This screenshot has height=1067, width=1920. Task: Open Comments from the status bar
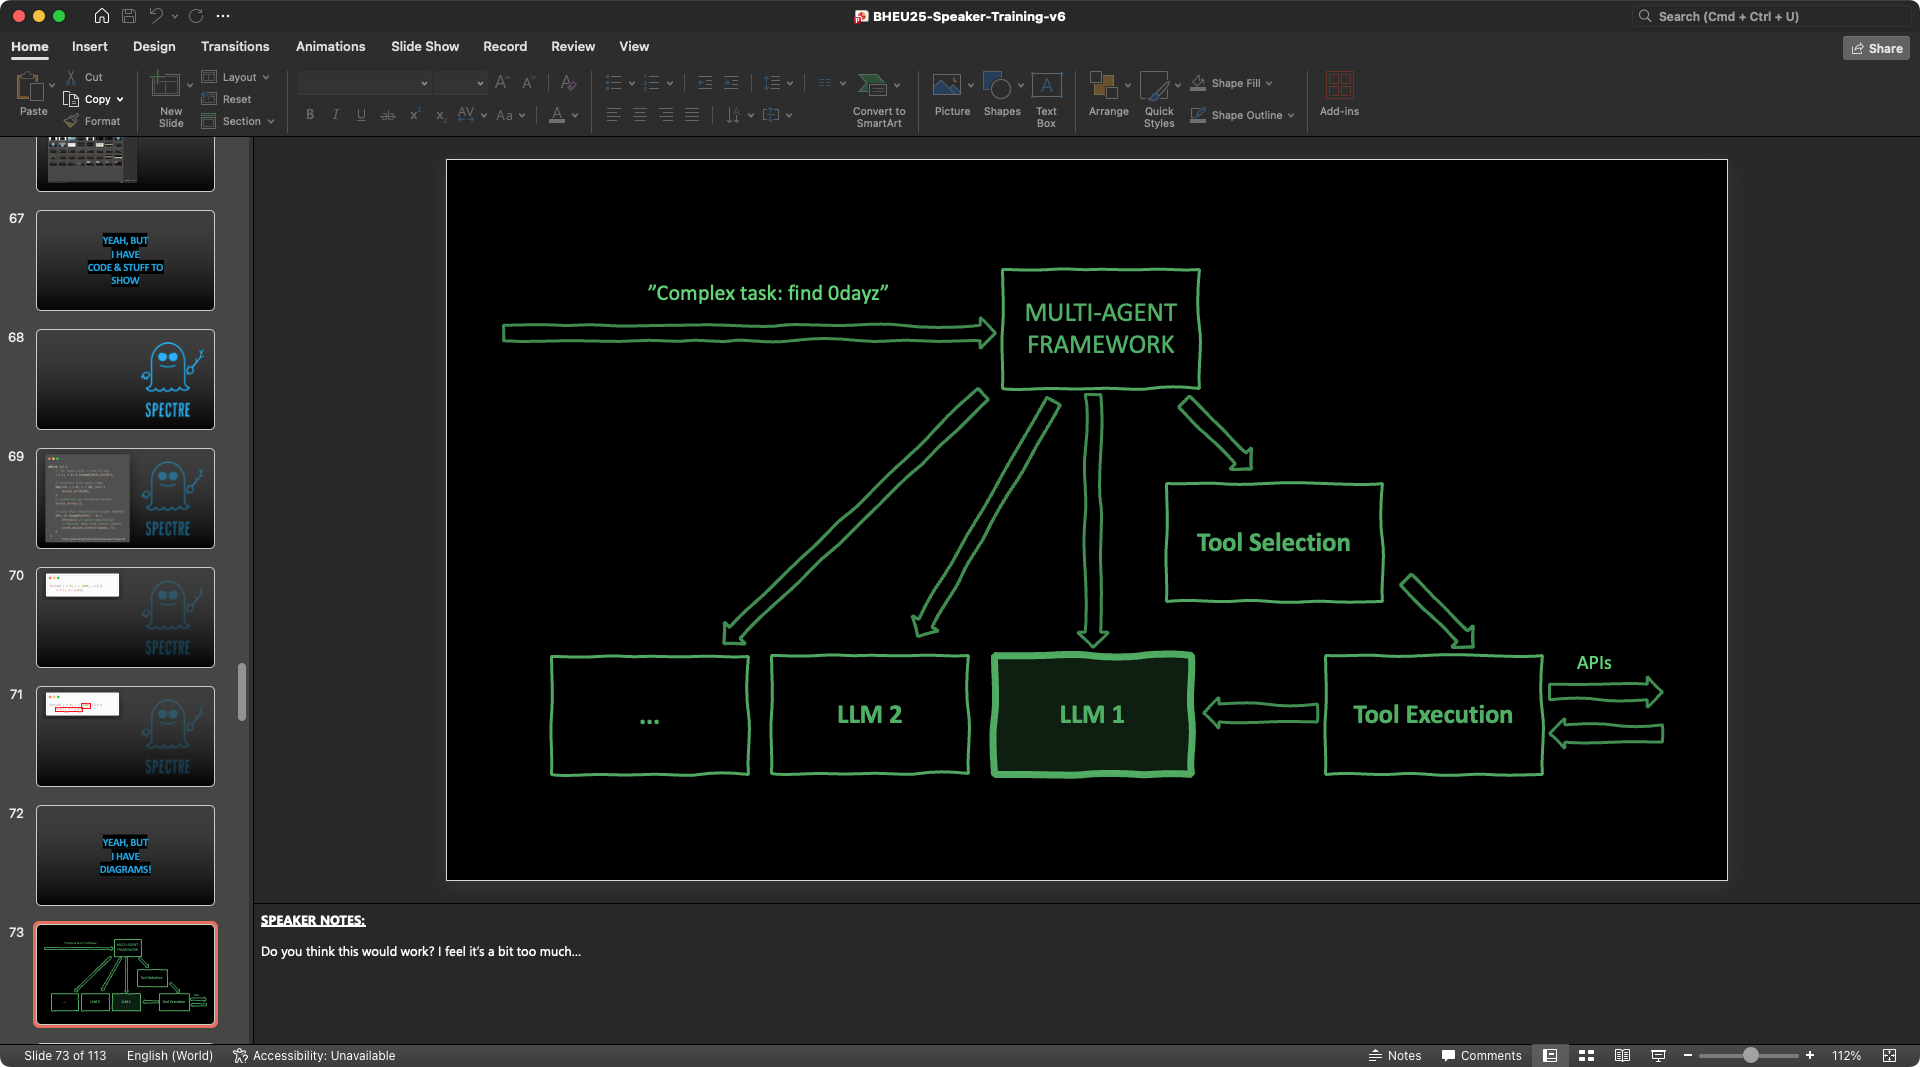pos(1481,1056)
